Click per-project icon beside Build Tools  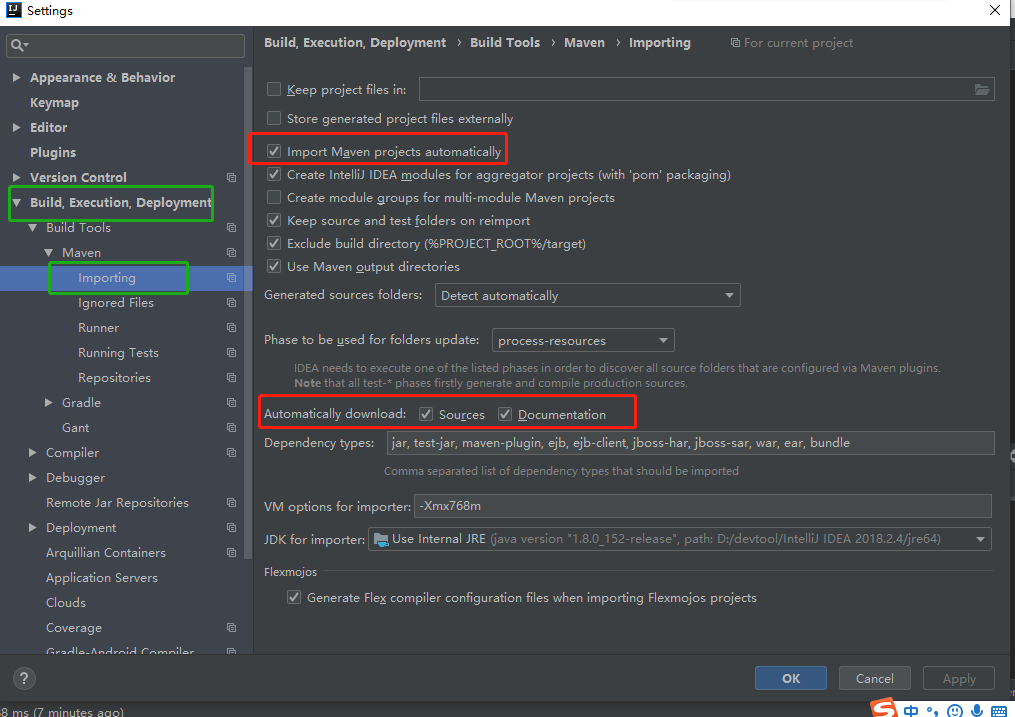(x=231, y=228)
